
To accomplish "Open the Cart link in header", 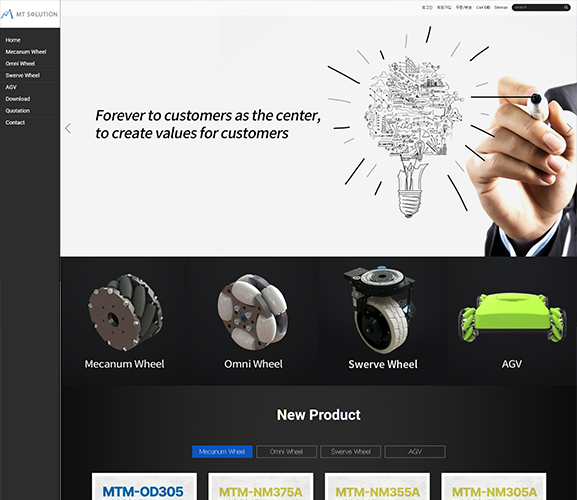I will pyautogui.click(x=483, y=7).
